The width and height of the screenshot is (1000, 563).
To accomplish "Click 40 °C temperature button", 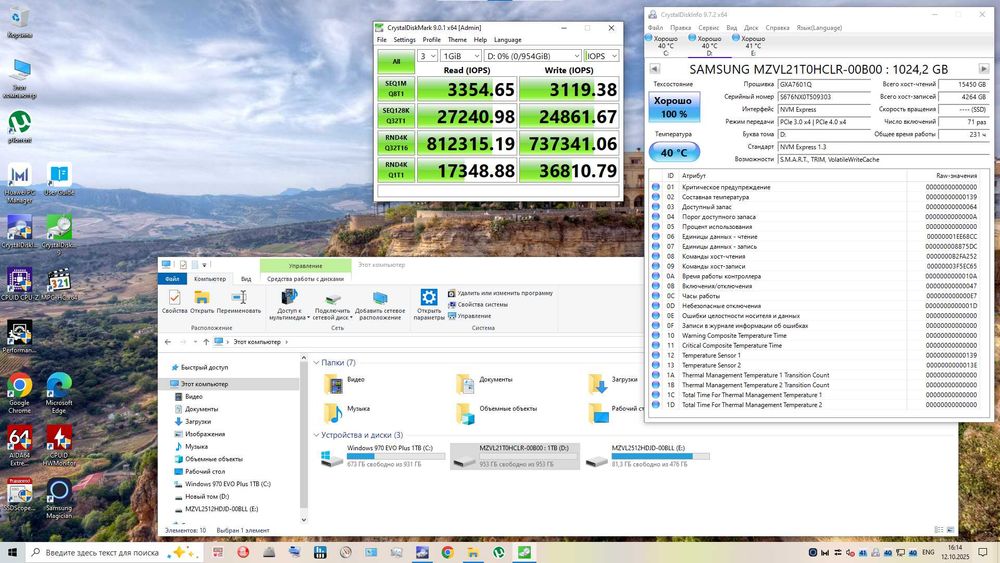I will click(674, 152).
